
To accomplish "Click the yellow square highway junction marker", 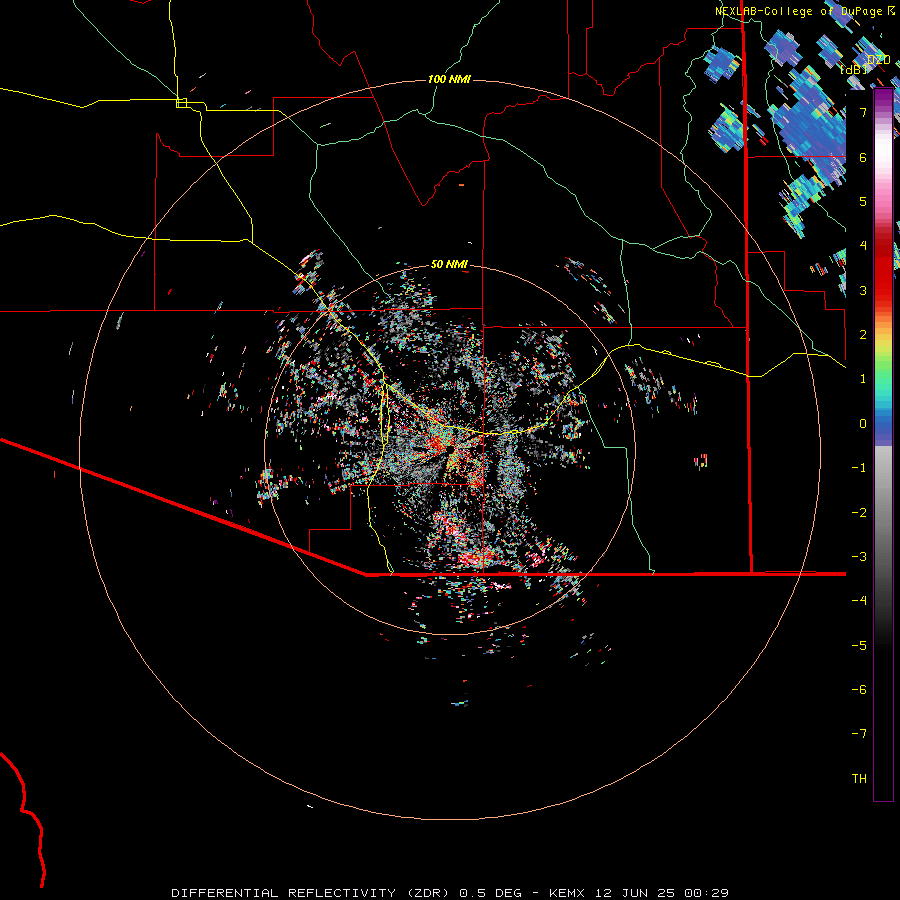I will pos(181,103).
